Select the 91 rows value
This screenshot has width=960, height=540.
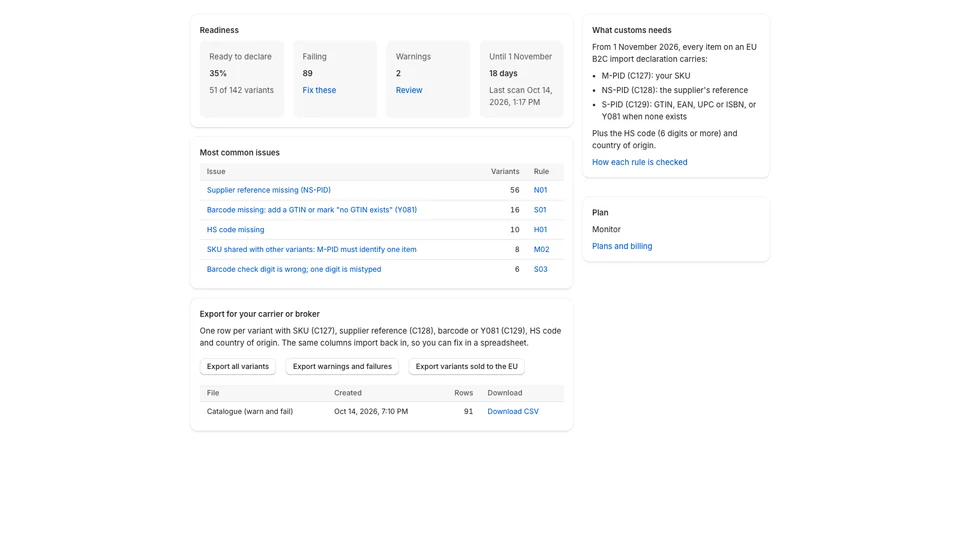(x=468, y=411)
